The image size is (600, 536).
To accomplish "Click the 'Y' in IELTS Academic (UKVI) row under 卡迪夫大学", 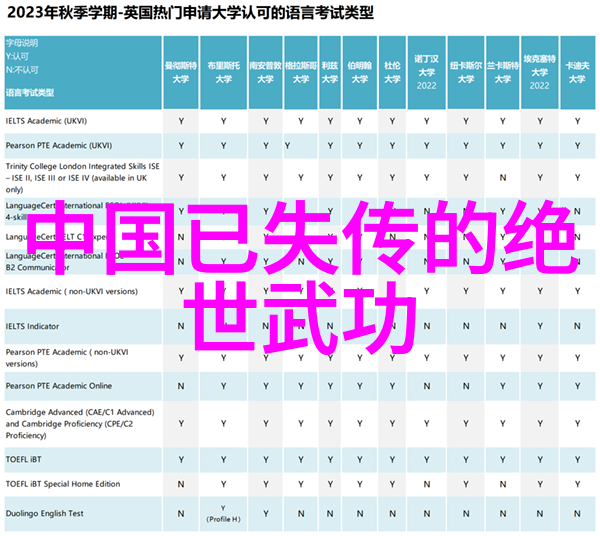I will click(x=577, y=122).
